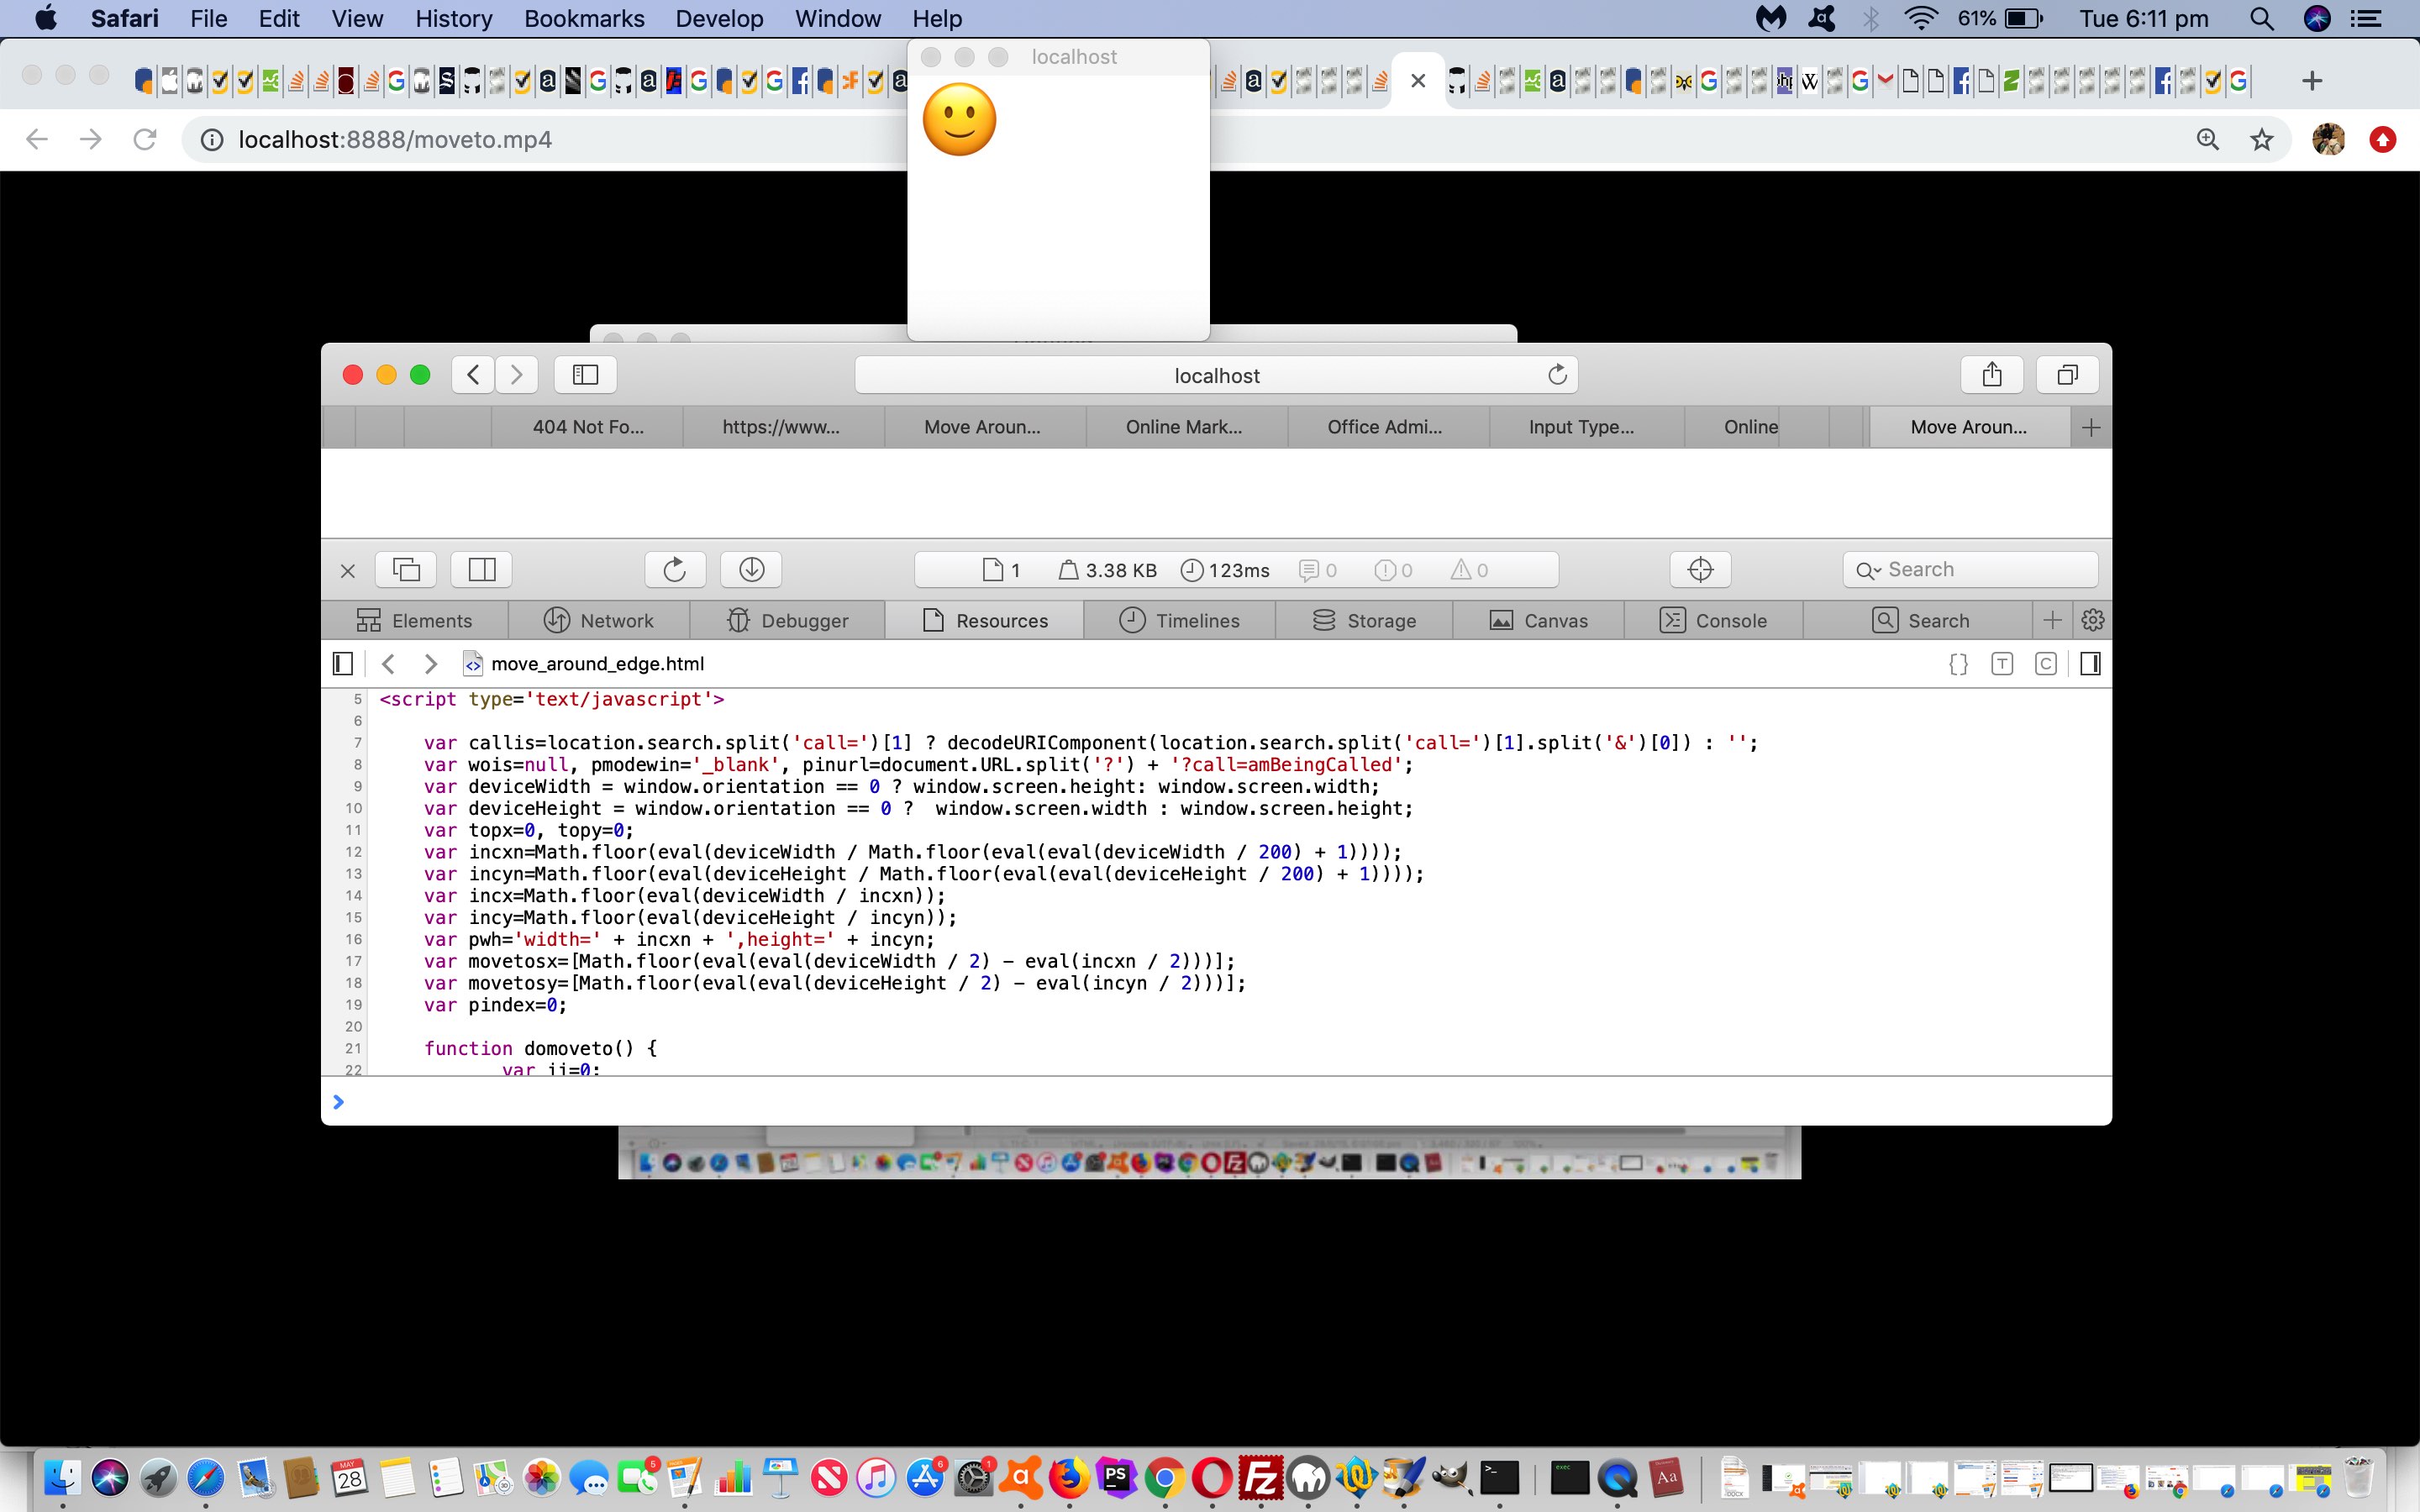
Task: Toggle the inspector left panel
Action: [341, 664]
